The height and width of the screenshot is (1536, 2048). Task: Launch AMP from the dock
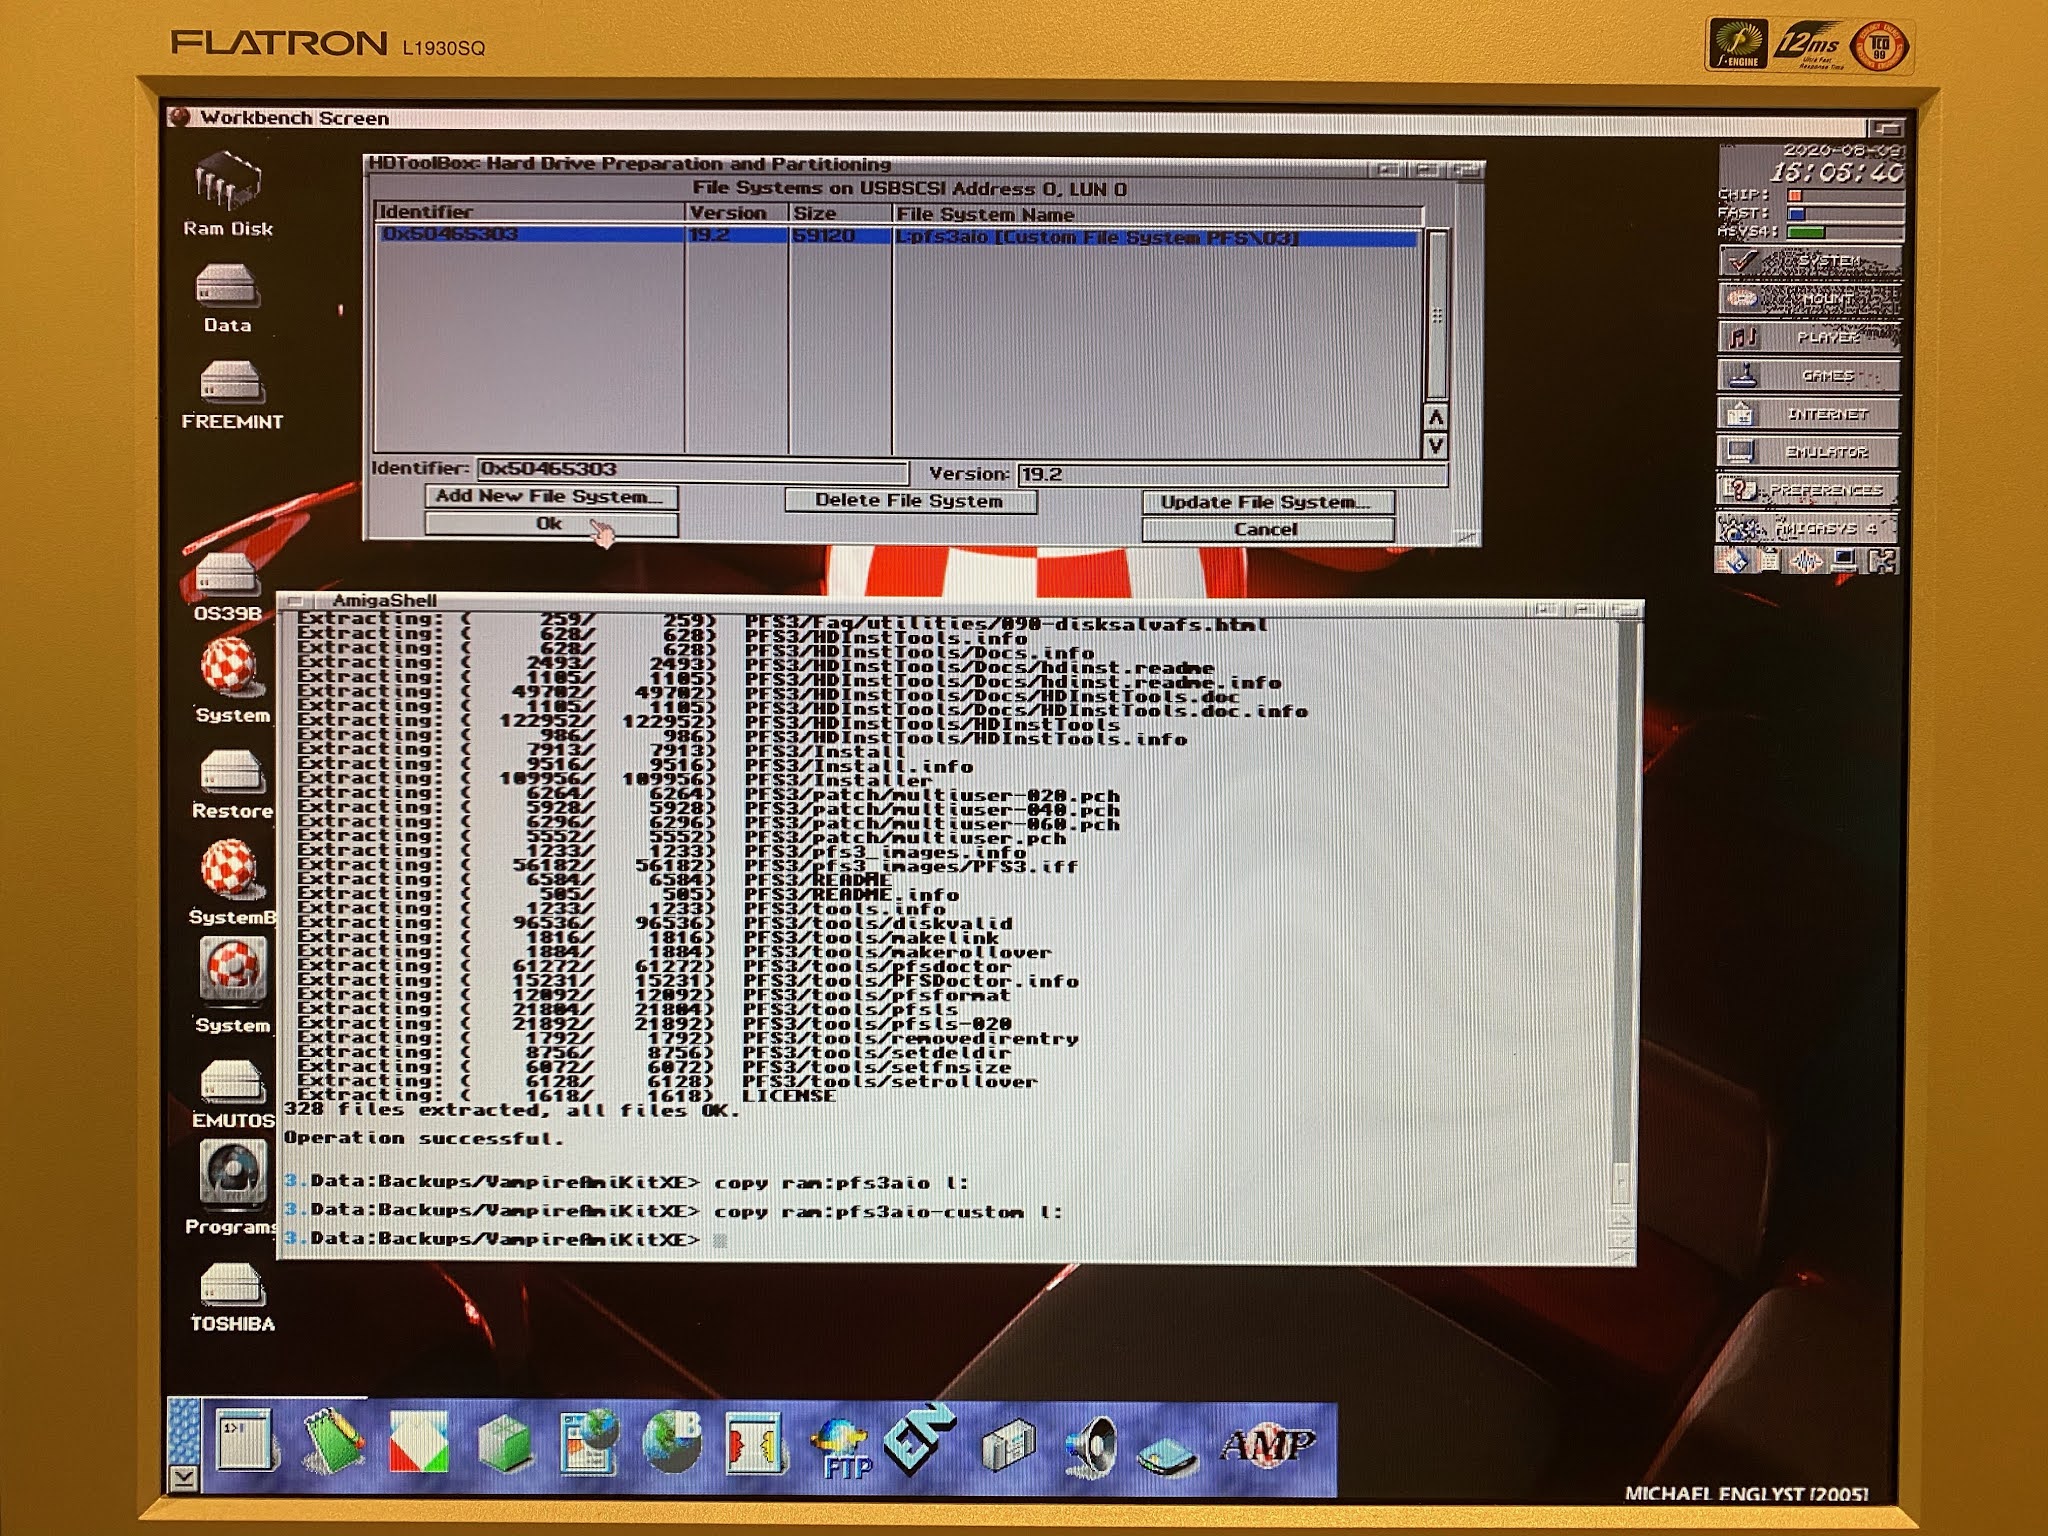coord(1268,1446)
